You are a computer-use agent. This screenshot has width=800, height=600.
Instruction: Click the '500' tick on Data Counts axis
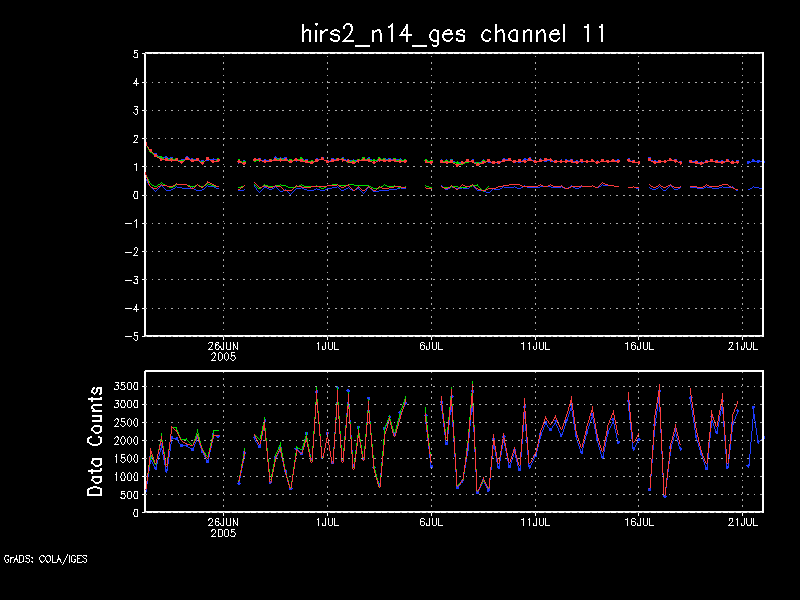pos(127,495)
